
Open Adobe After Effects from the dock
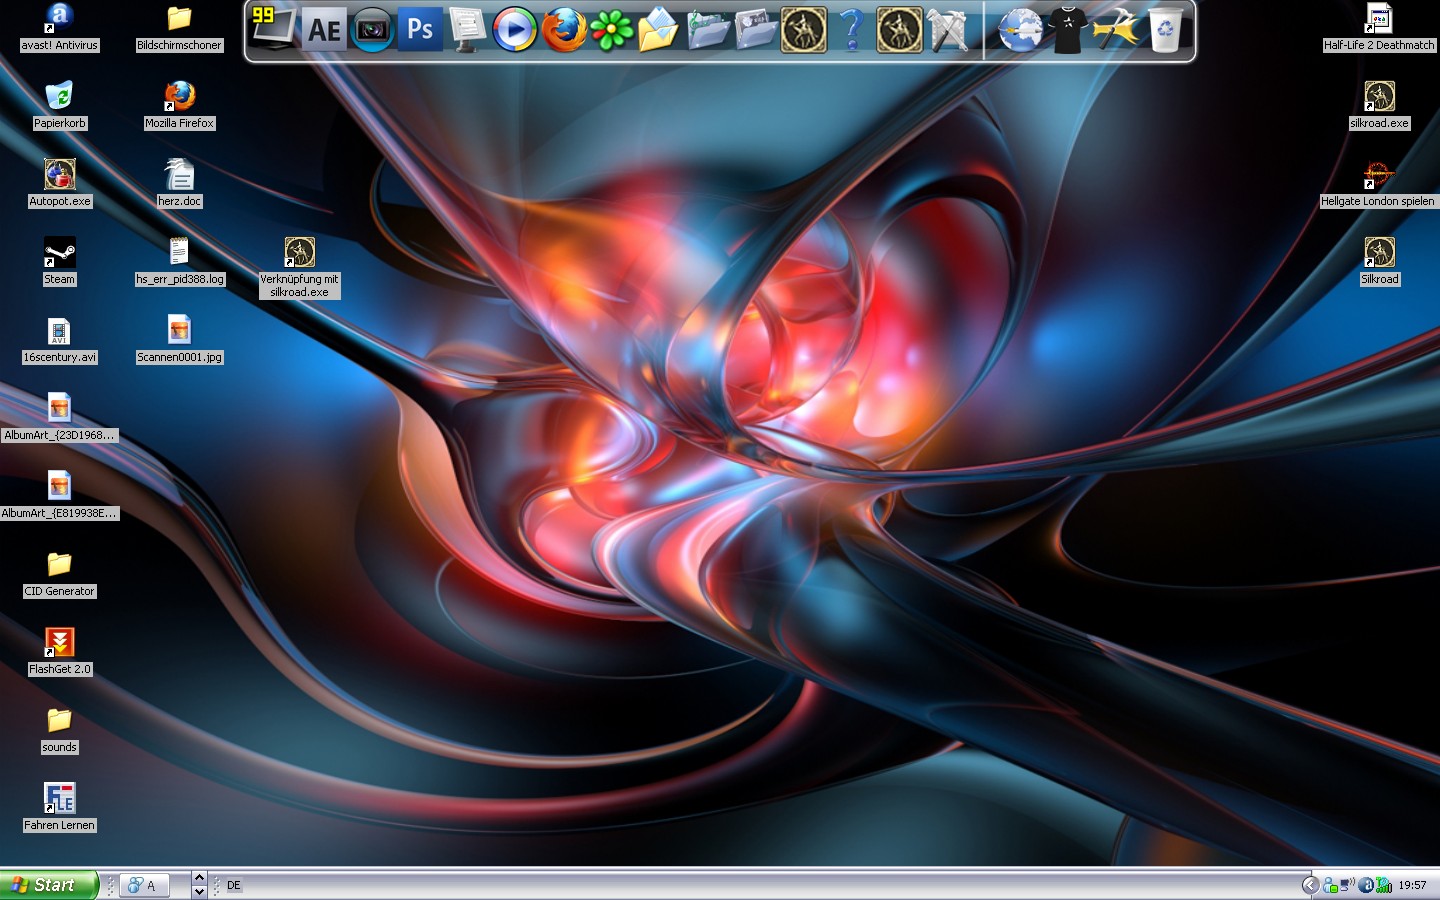coord(323,30)
